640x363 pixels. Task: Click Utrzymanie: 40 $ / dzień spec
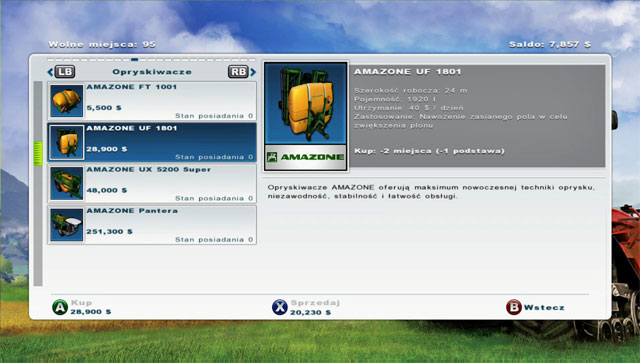click(409, 108)
